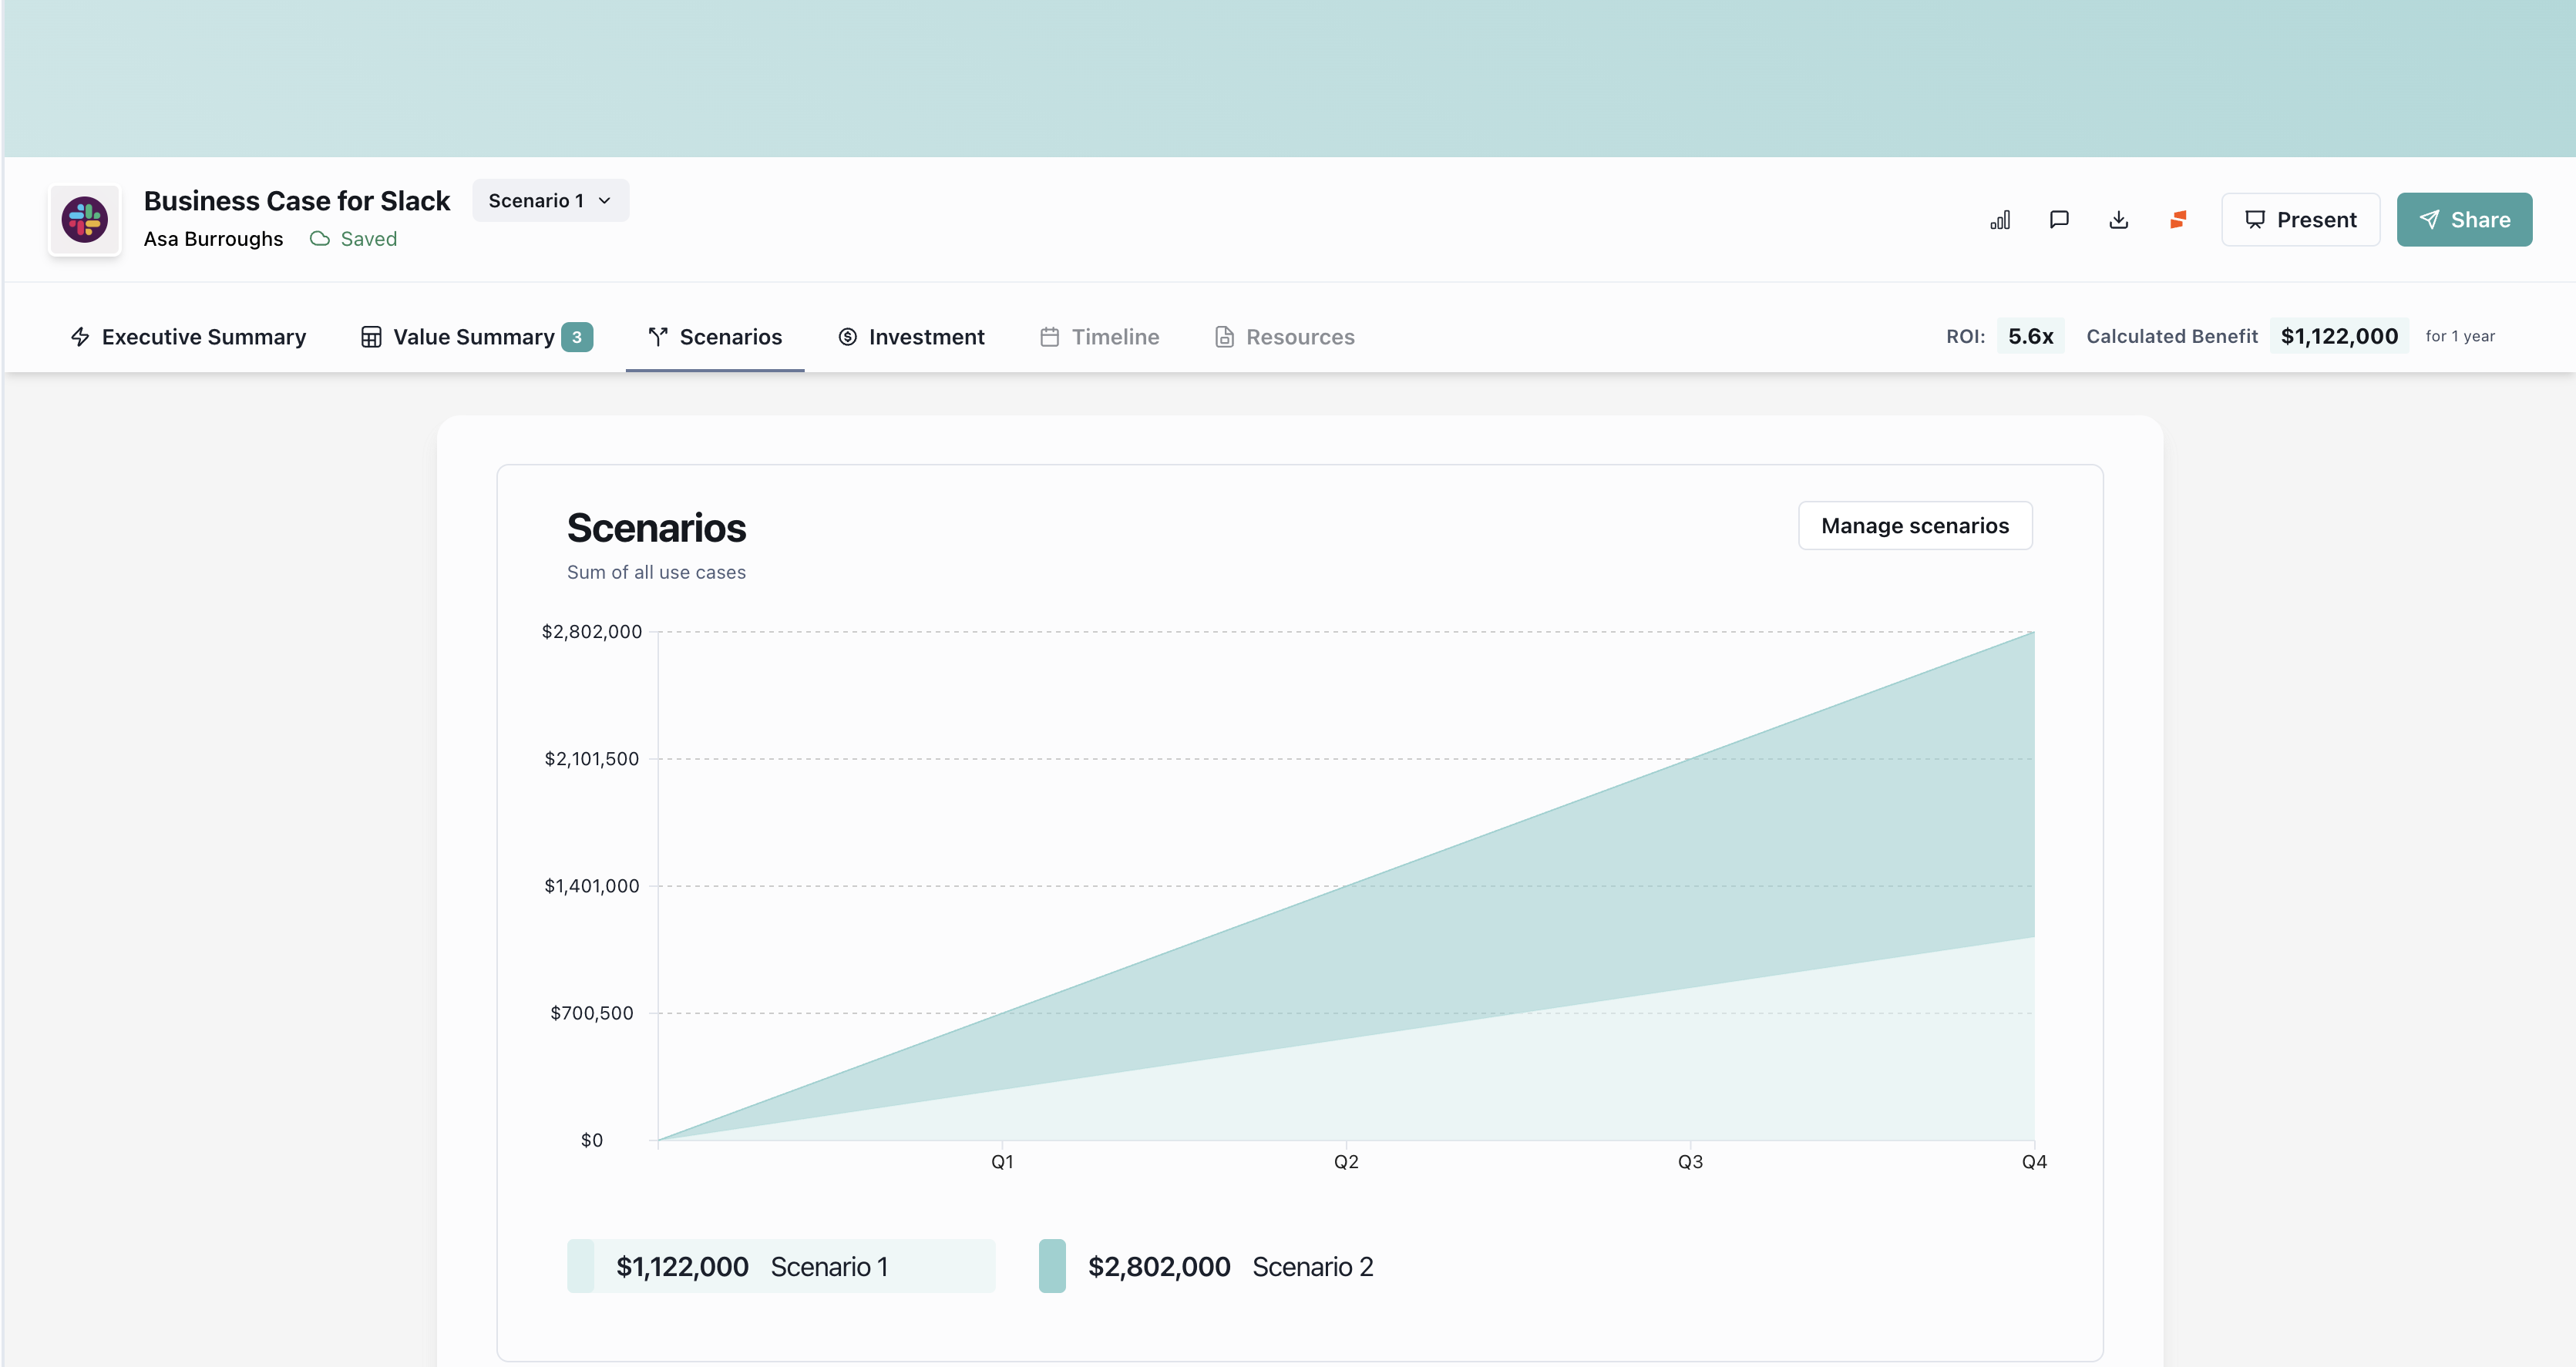The width and height of the screenshot is (2576, 1367).
Task: Click the cloud Saved status icon
Action: pos(320,239)
